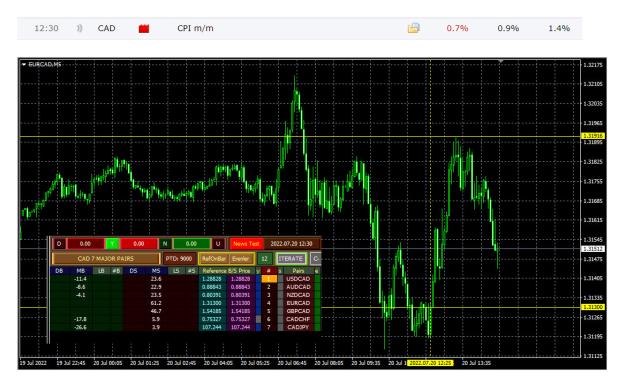Click the DS column header
The image size is (625, 388).
pos(133,271)
